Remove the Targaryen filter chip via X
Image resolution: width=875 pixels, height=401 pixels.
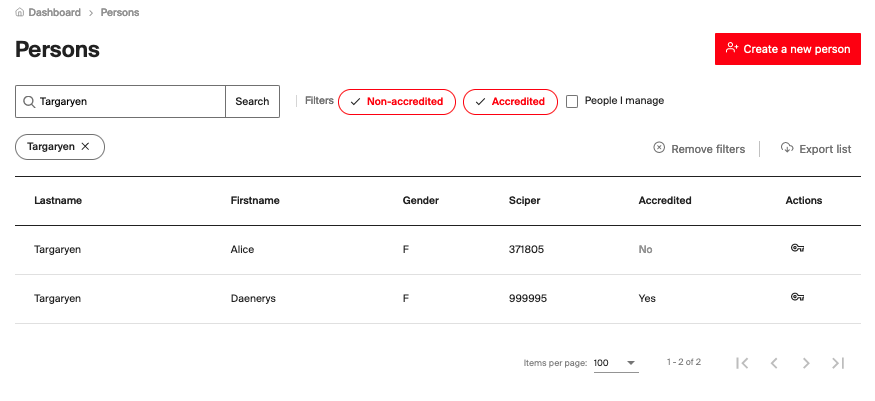(x=86, y=146)
